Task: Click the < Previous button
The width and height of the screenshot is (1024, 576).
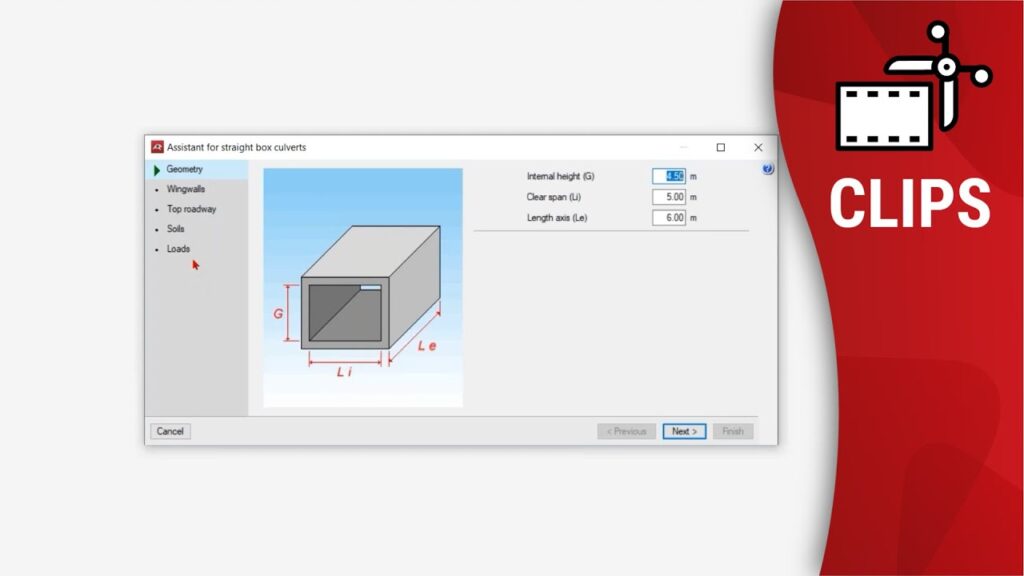Action: [x=626, y=431]
